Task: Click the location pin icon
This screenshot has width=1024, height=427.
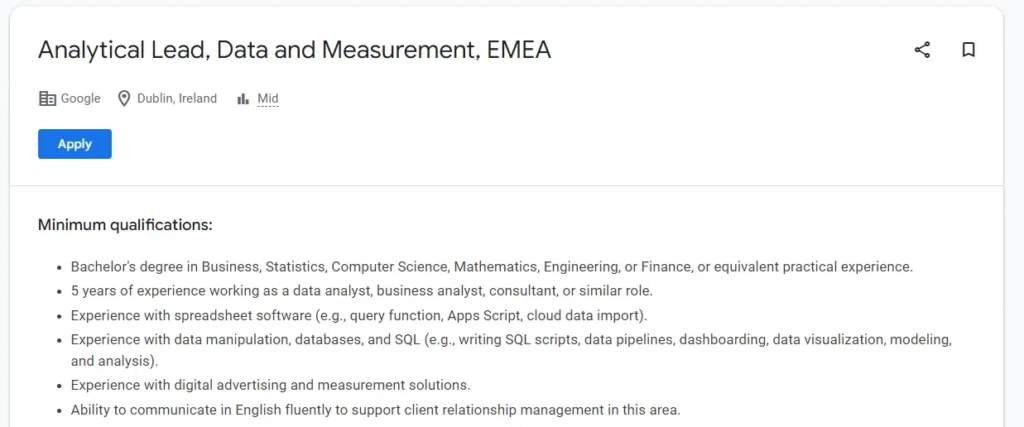Action: click(x=125, y=99)
